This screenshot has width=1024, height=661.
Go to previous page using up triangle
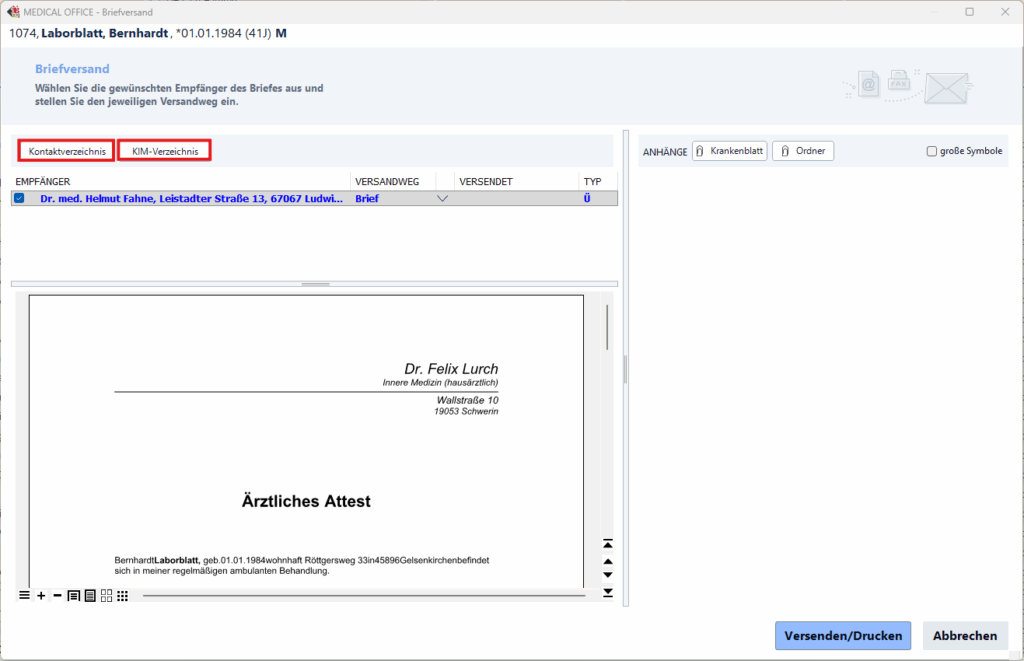click(x=607, y=561)
